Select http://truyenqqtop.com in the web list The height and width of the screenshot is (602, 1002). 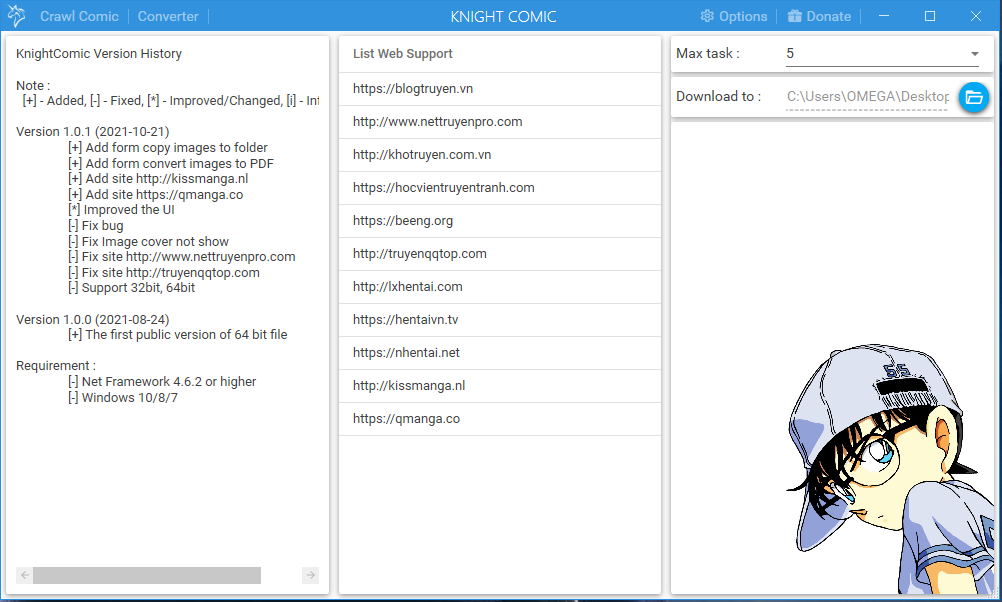(x=500, y=254)
